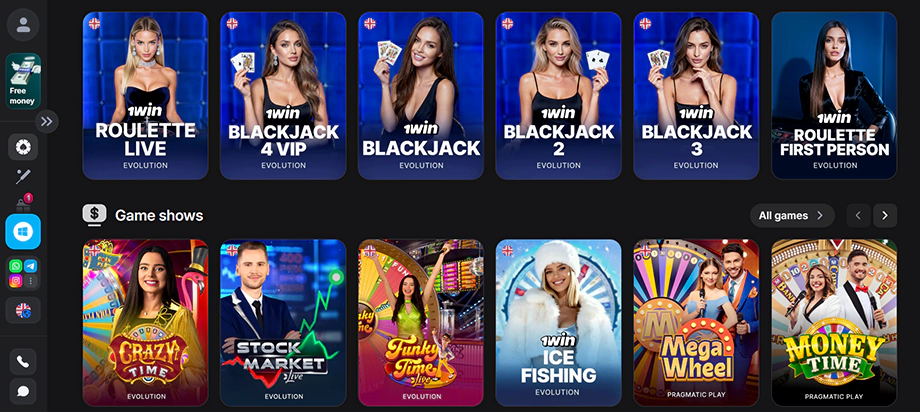Open the live chat bubble icon
Image resolution: width=920 pixels, height=412 pixels.
[23, 391]
